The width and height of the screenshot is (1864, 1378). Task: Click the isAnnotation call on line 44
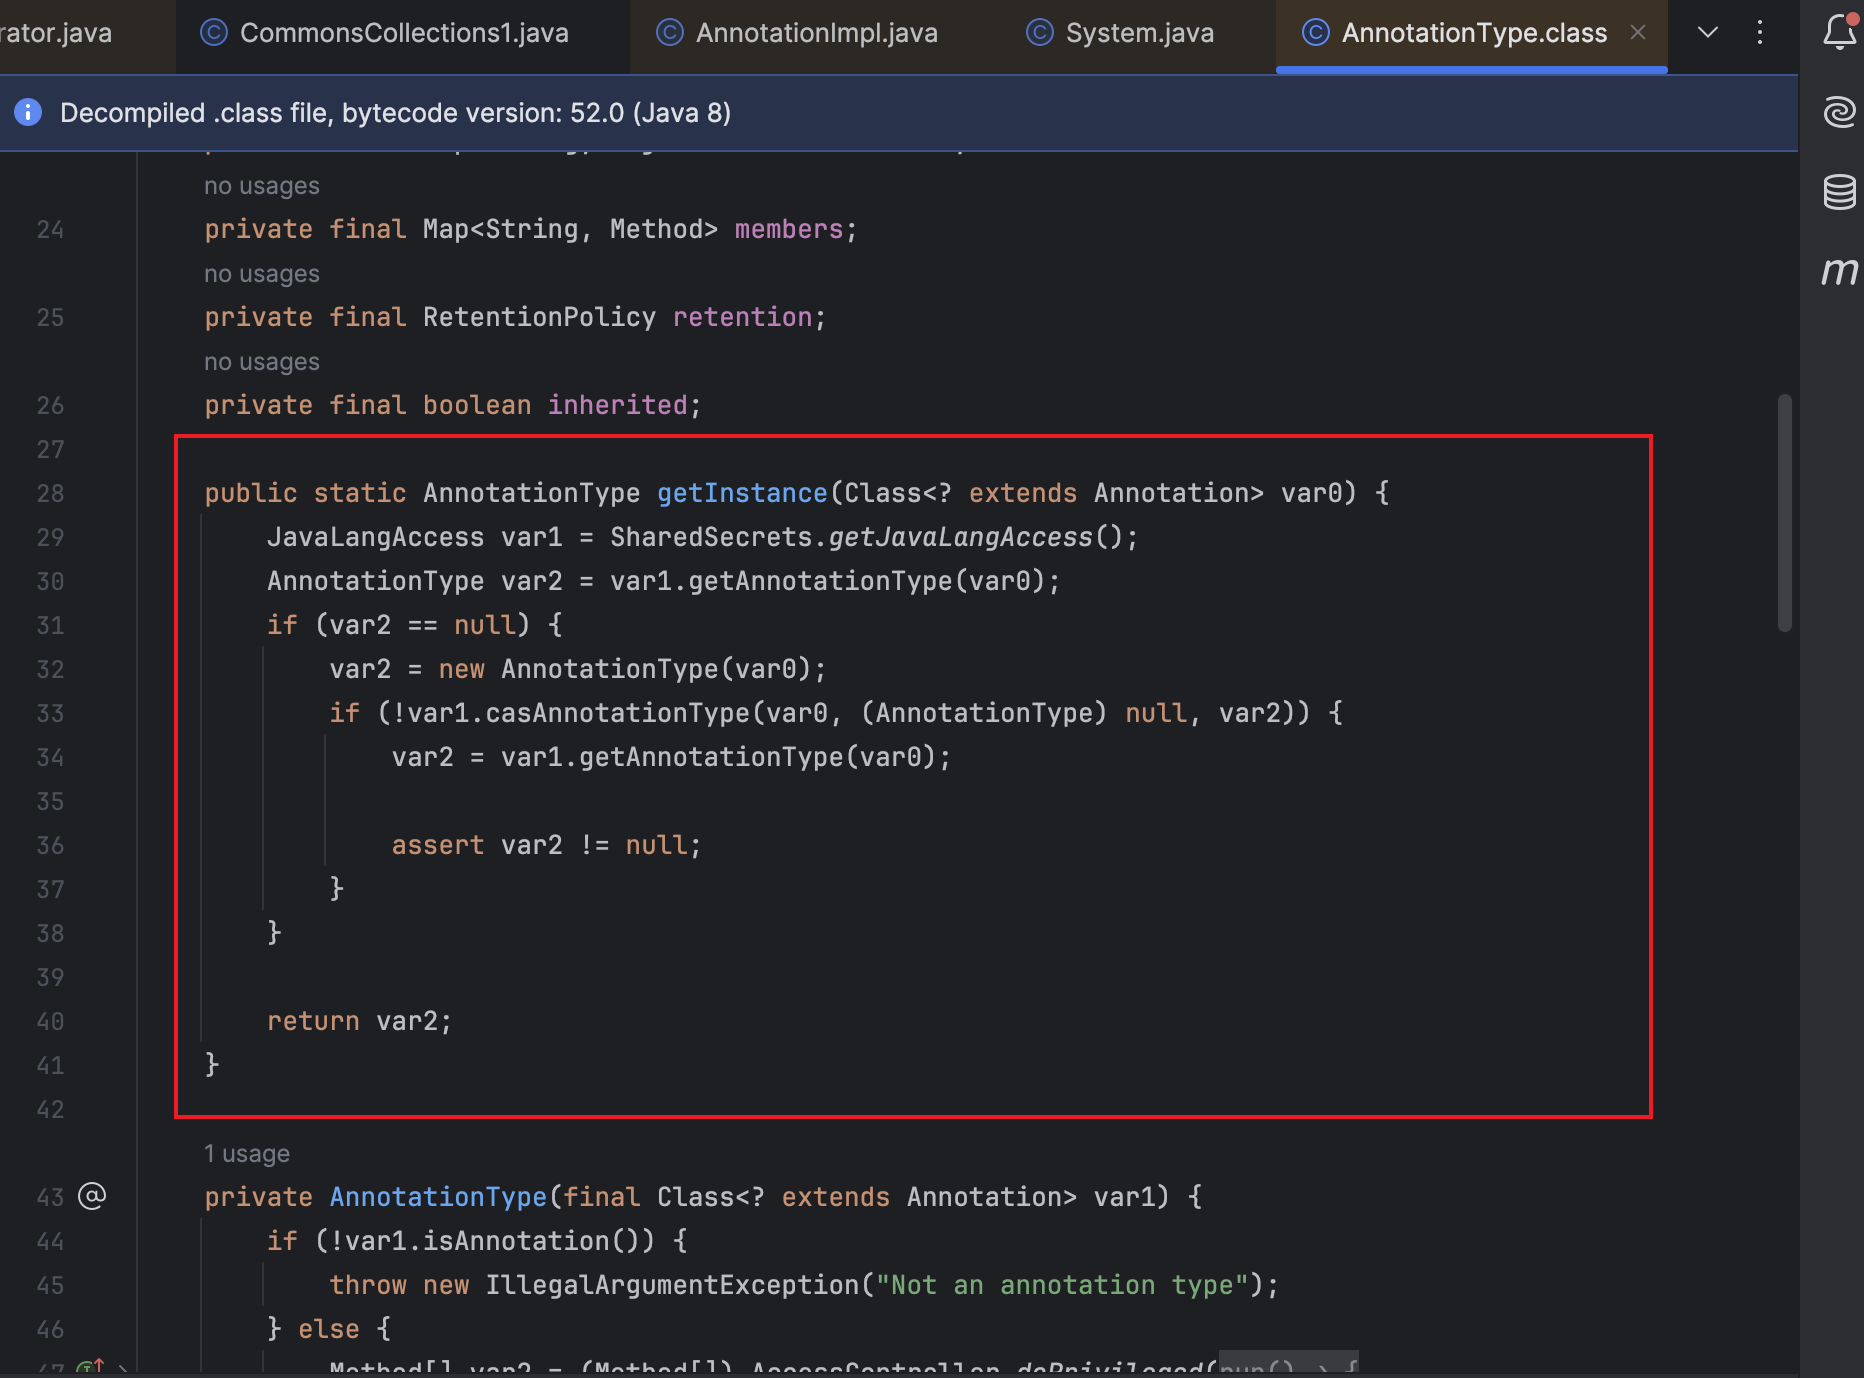pyautogui.click(x=516, y=1241)
